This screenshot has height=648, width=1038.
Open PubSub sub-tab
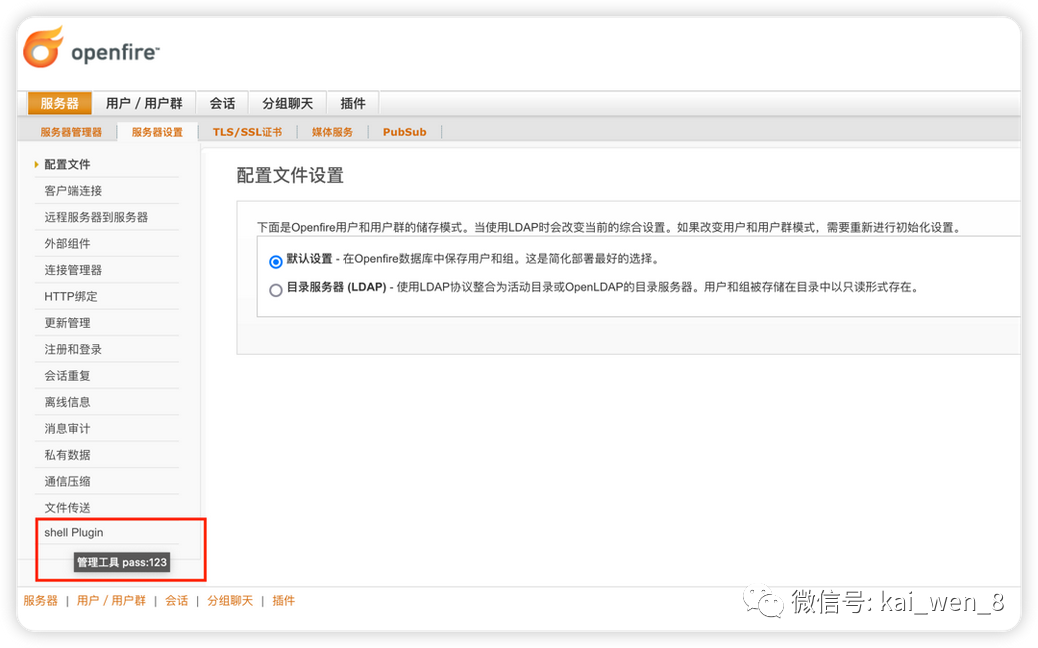[x=404, y=132]
